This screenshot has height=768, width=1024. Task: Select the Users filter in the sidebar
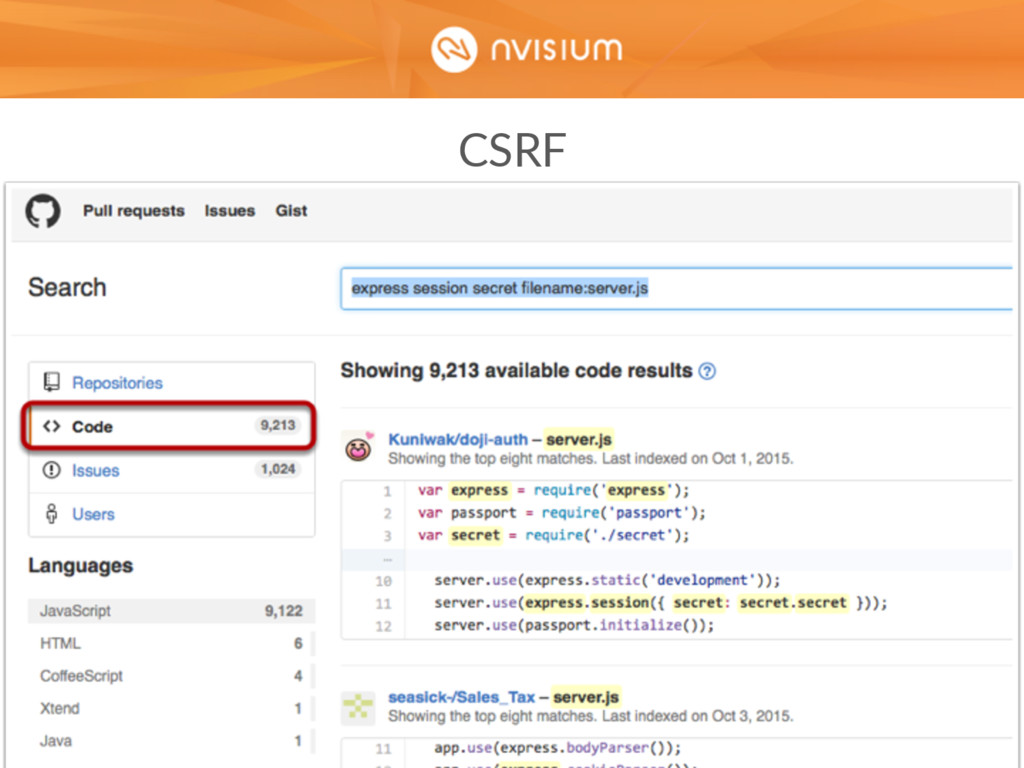tap(172, 515)
